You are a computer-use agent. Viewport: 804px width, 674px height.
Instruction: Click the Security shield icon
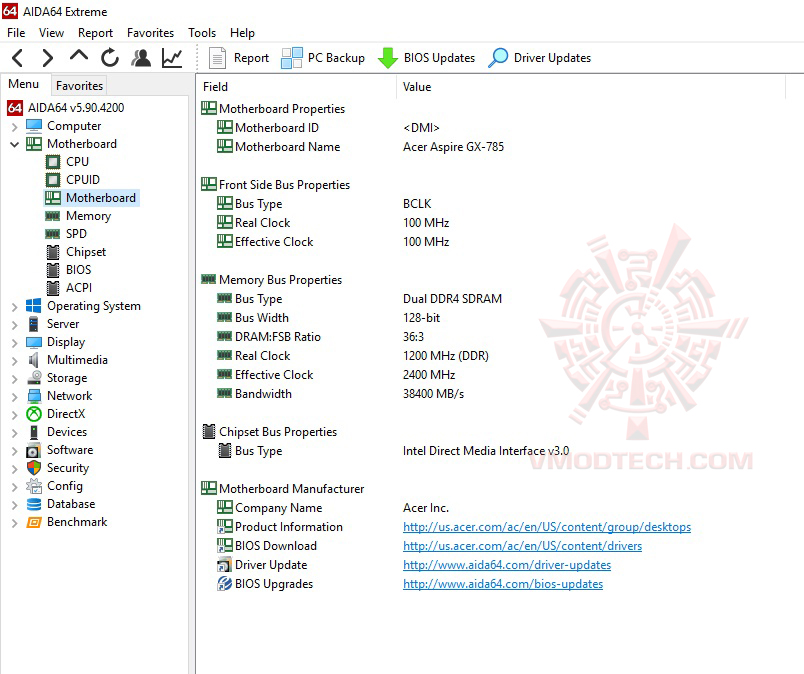click(x=34, y=468)
